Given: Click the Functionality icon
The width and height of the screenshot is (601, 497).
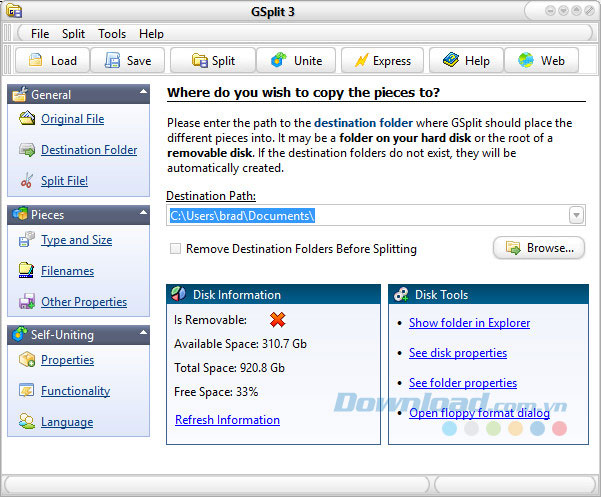Looking at the screenshot, I should tap(27, 390).
